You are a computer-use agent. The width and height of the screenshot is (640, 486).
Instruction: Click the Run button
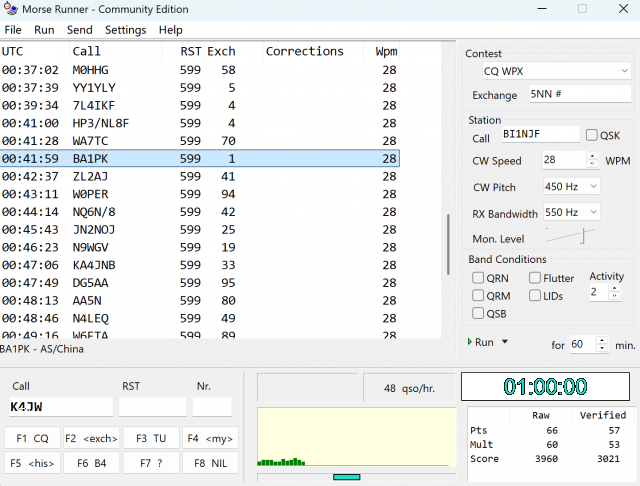coord(481,342)
